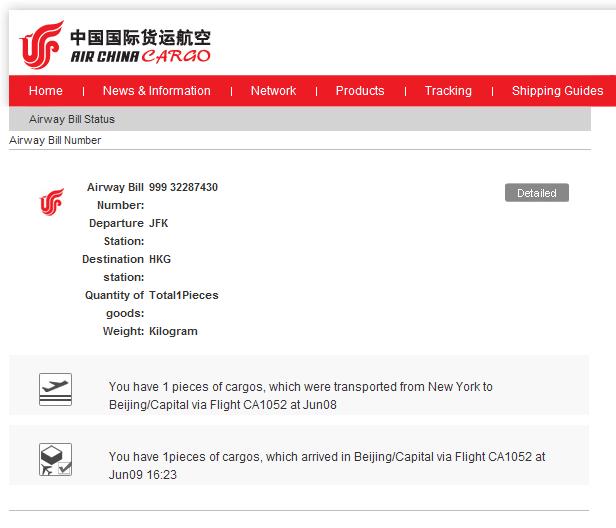
Task: Select the Airway Bill Status heading
Action: [72, 119]
